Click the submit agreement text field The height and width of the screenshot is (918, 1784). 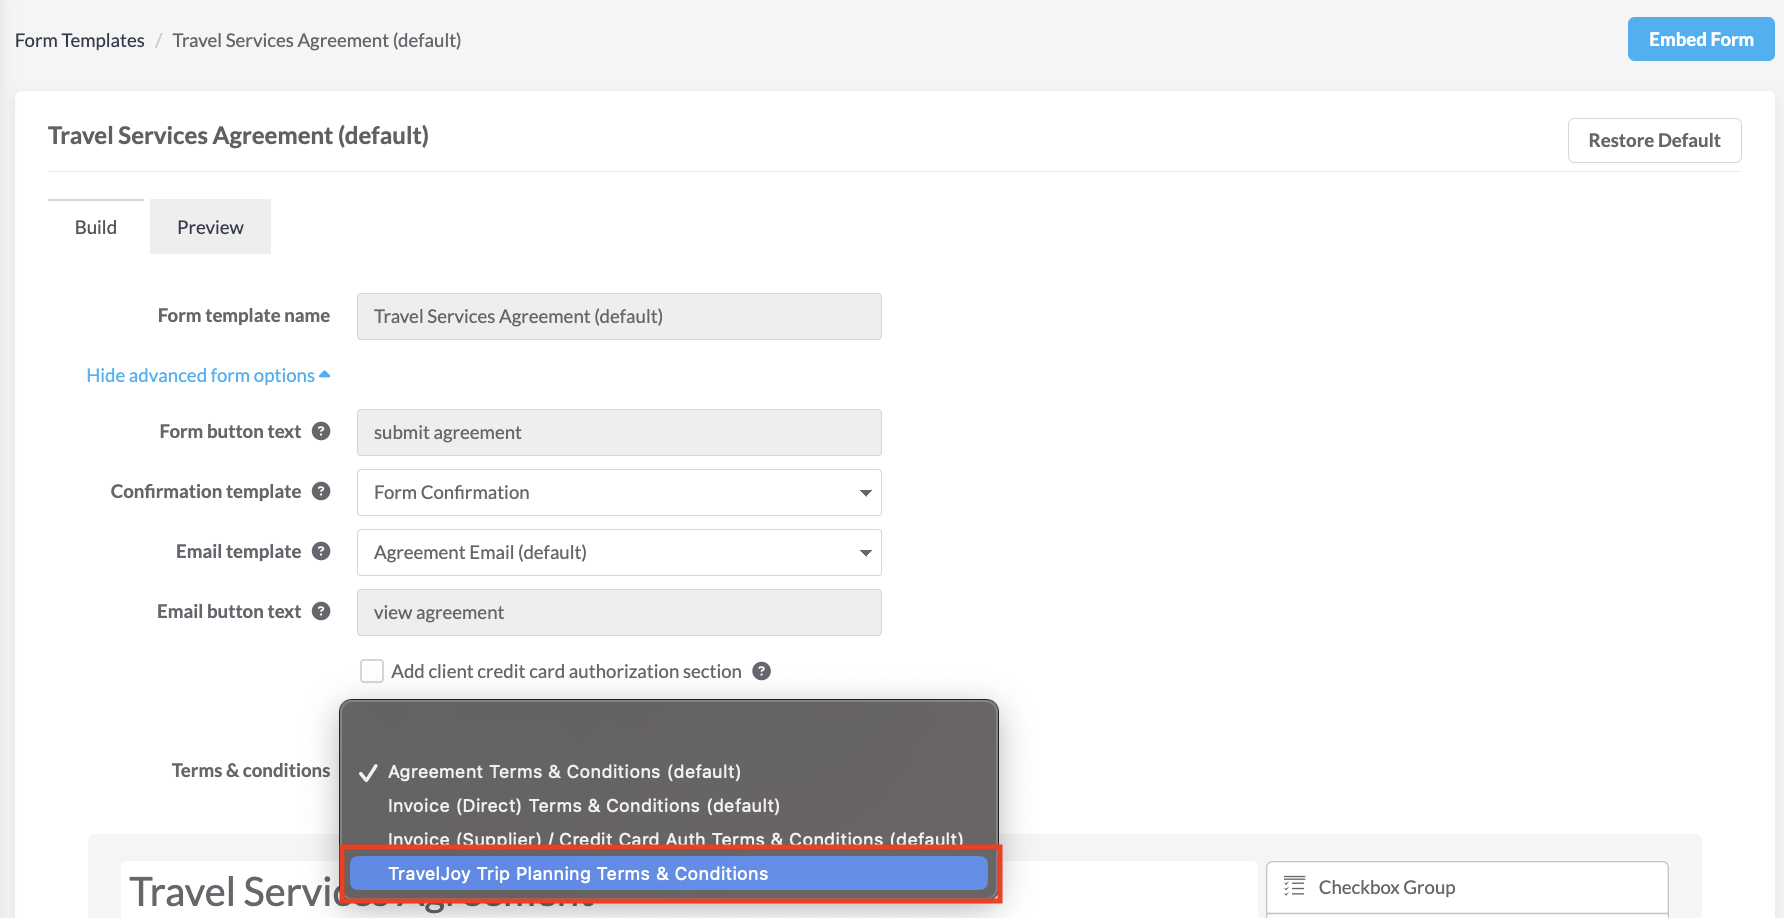(619, 432)
